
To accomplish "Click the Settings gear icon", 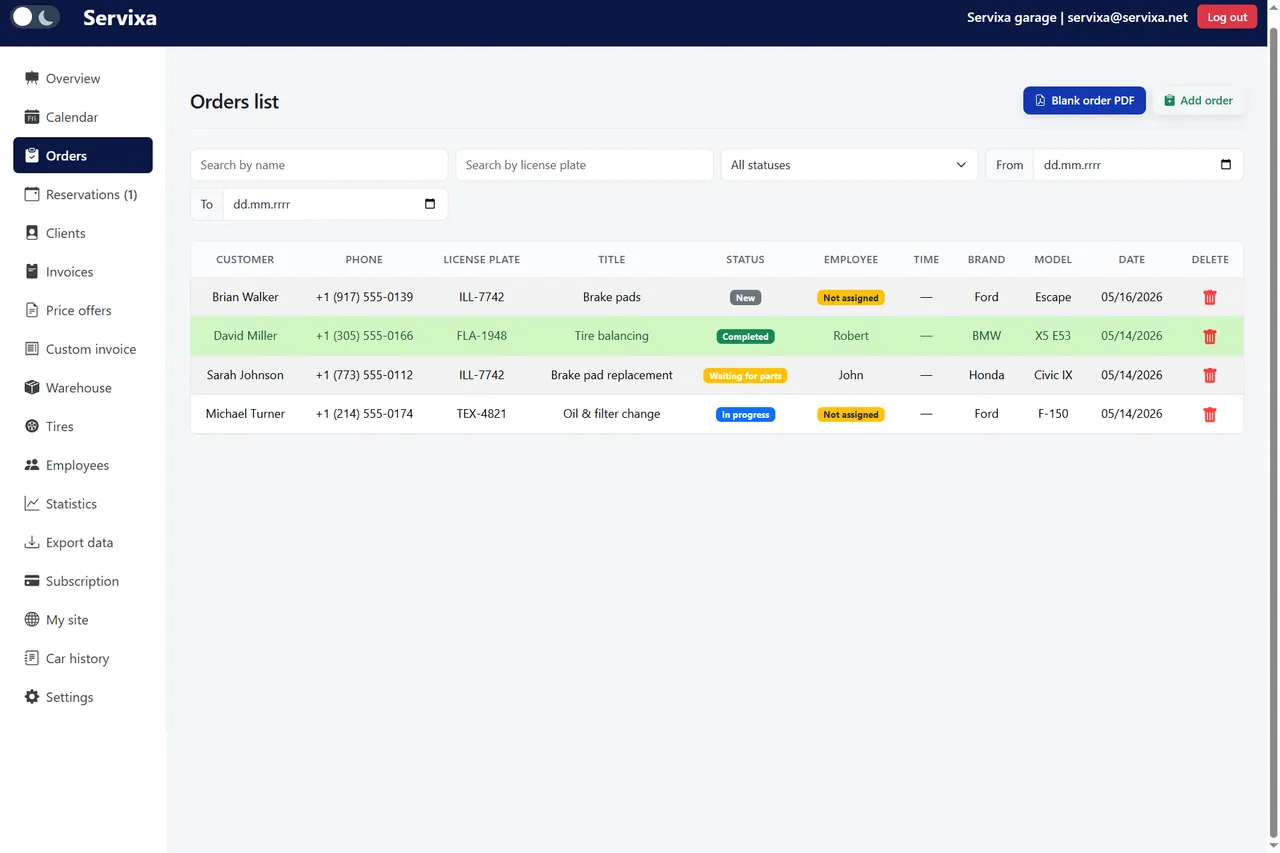I will click(x=32, y=697).
